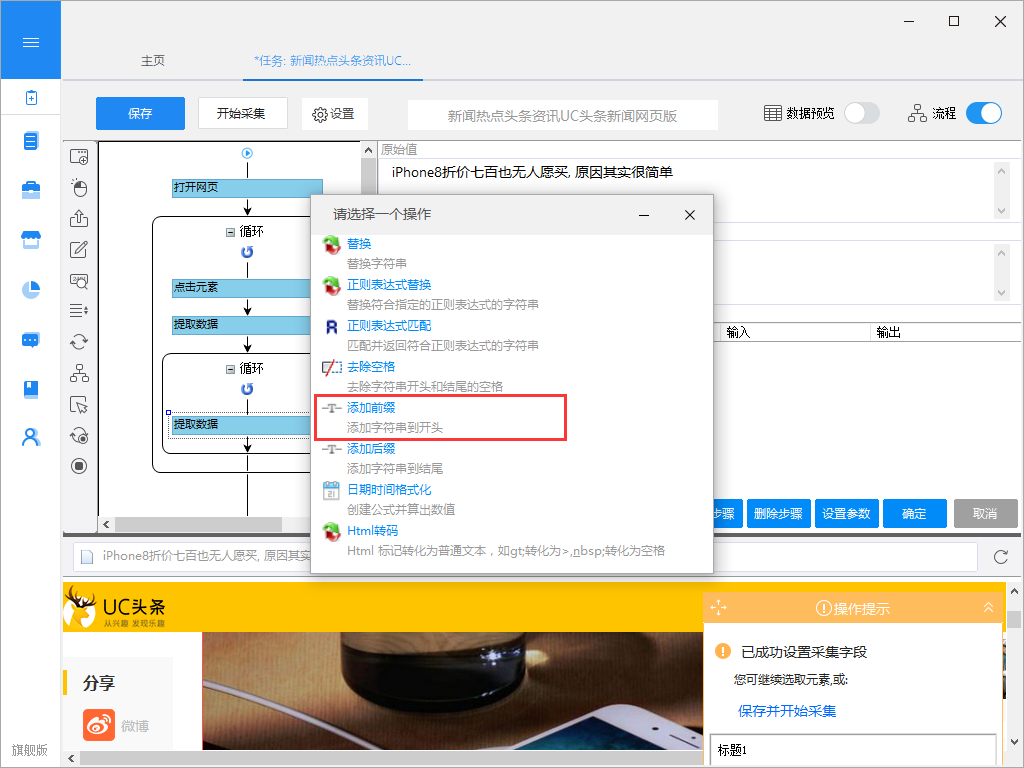1024x768 pixels.
Task: Refresh the embedded browser page
Action: pos(1000,557)
